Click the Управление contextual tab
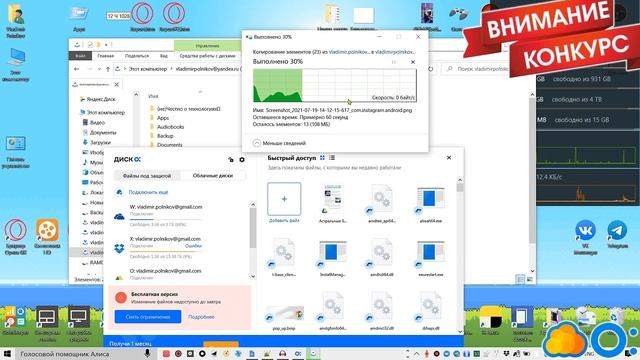The image size is (640, 360). coord(207,46)
